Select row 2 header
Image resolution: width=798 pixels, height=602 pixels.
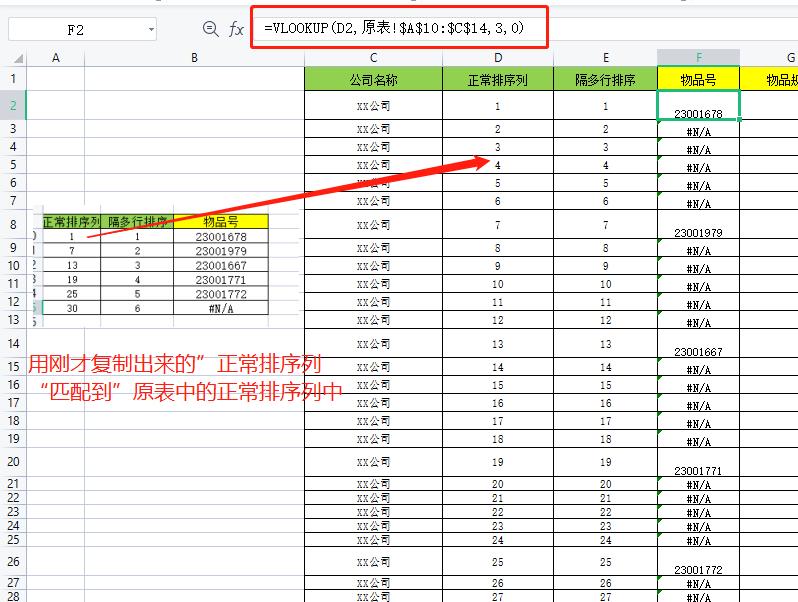click(x=13, y=105)
